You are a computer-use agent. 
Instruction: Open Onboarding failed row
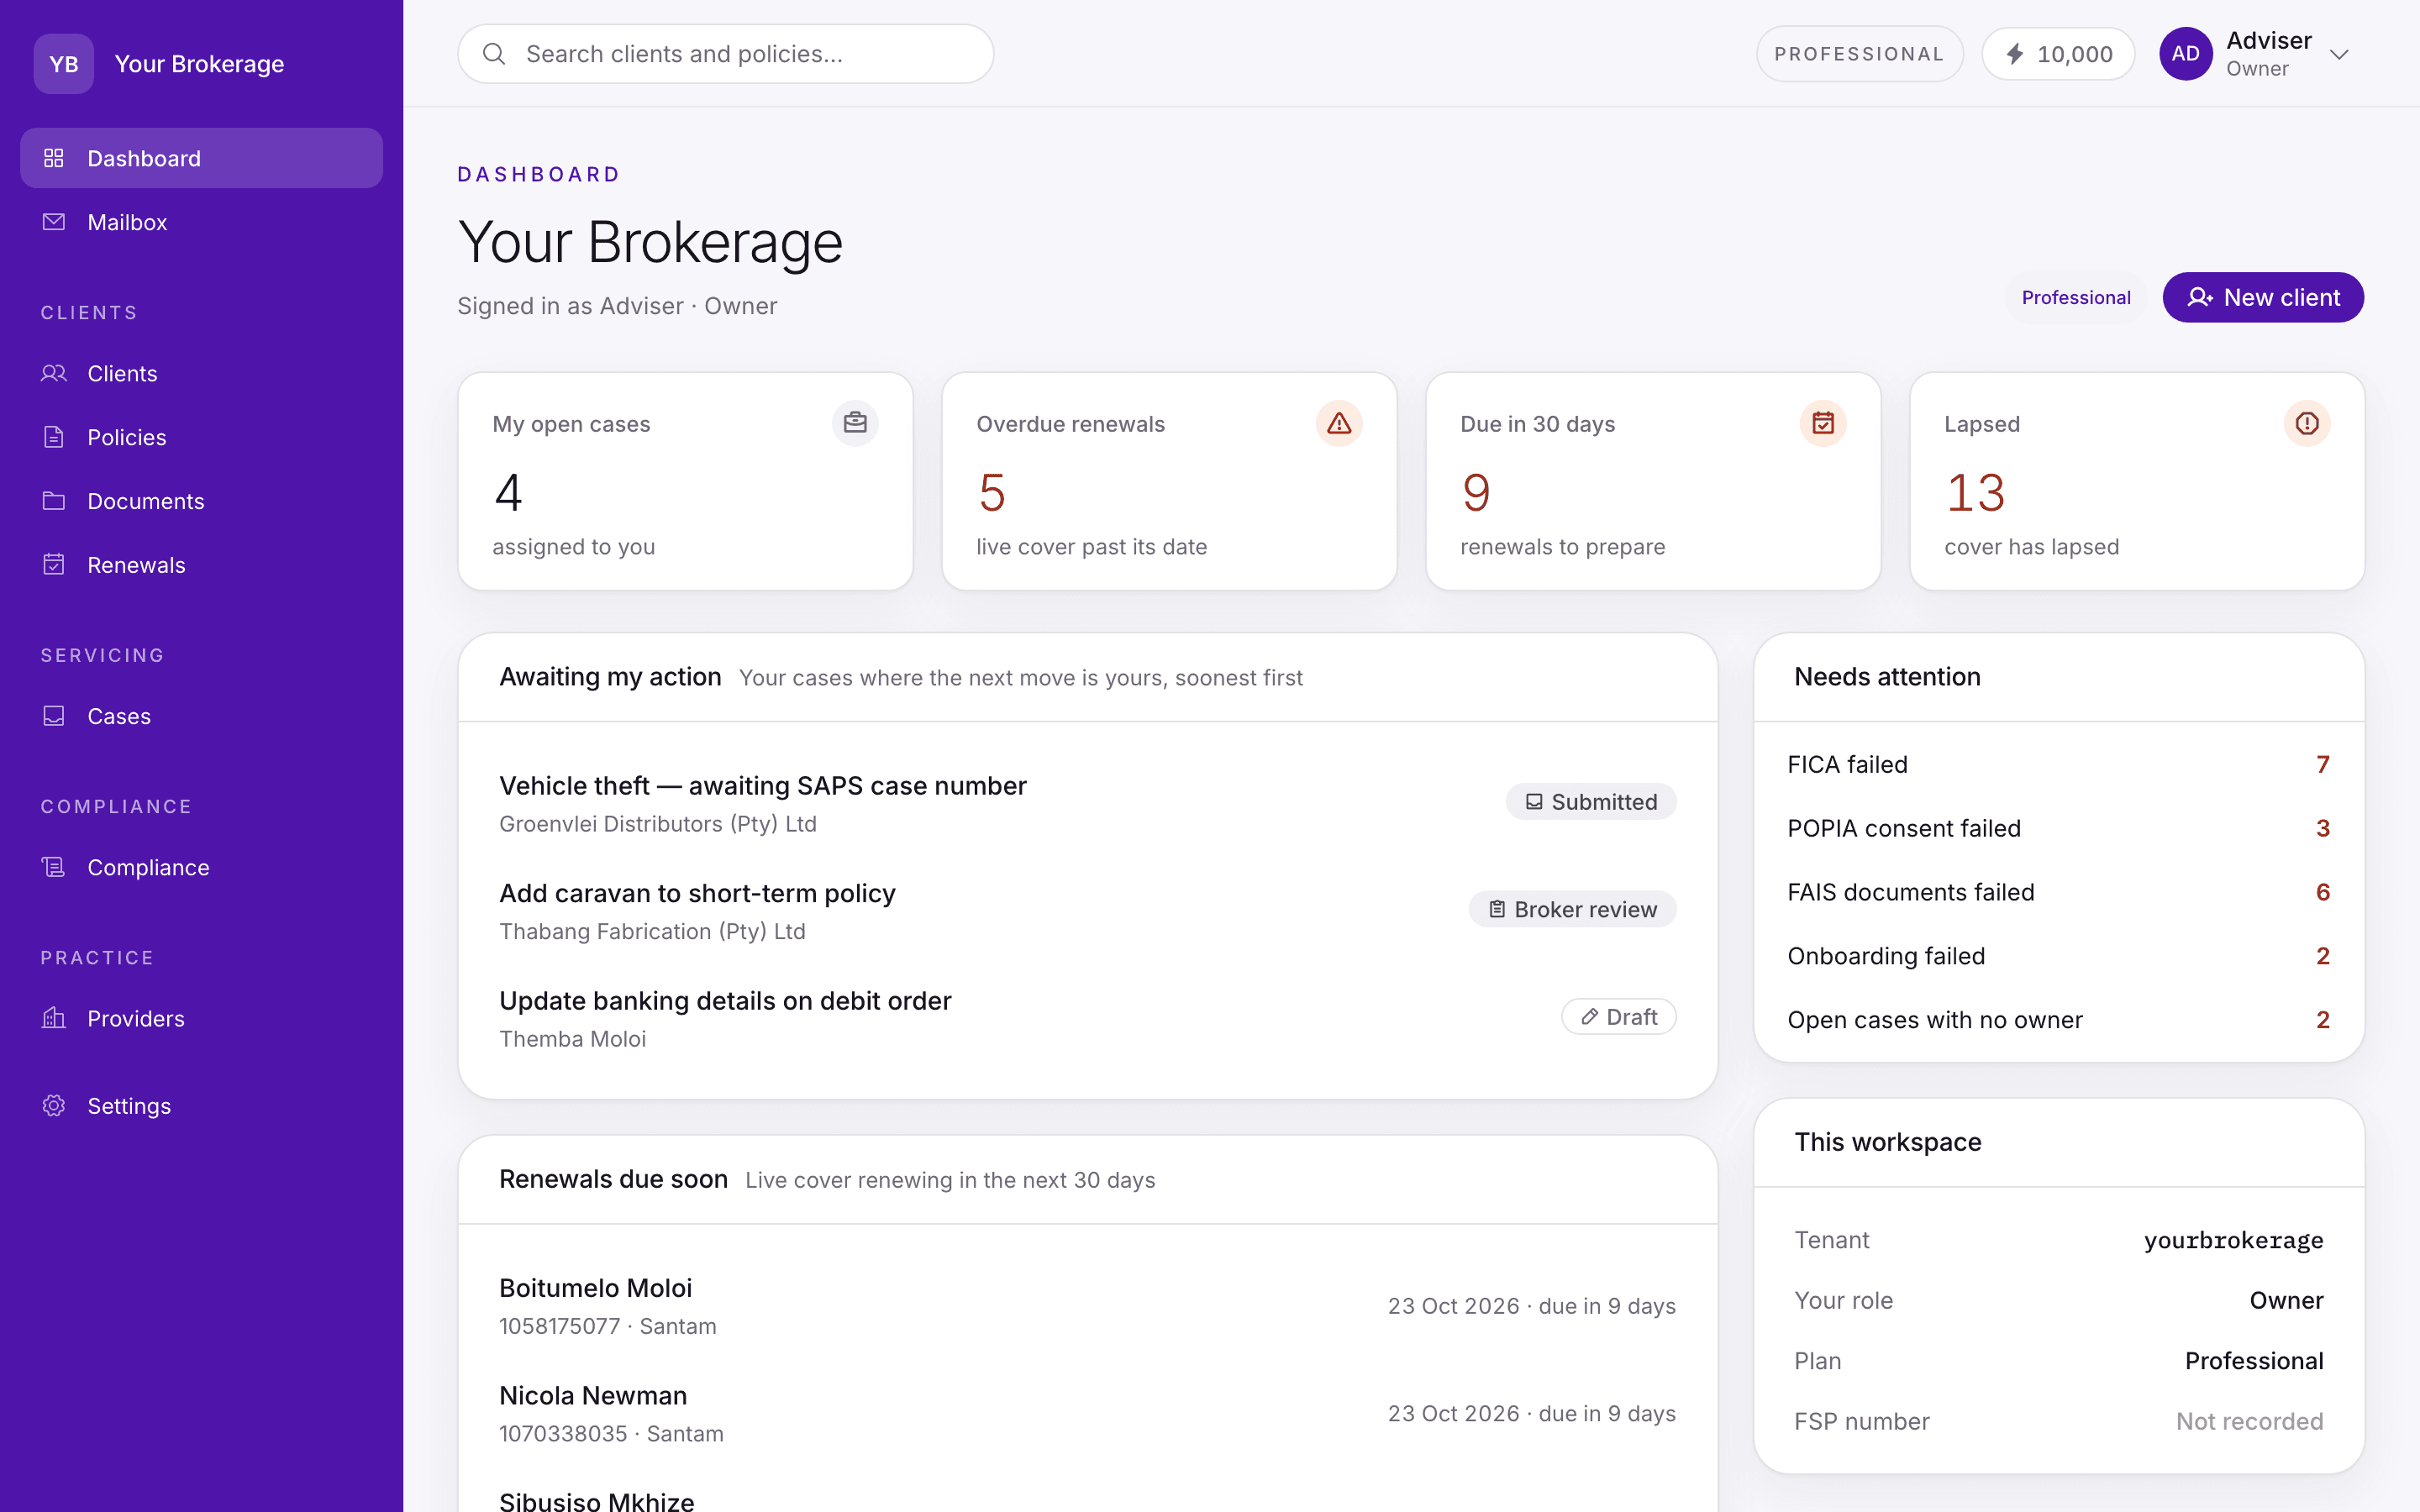tap(2058, 956)
